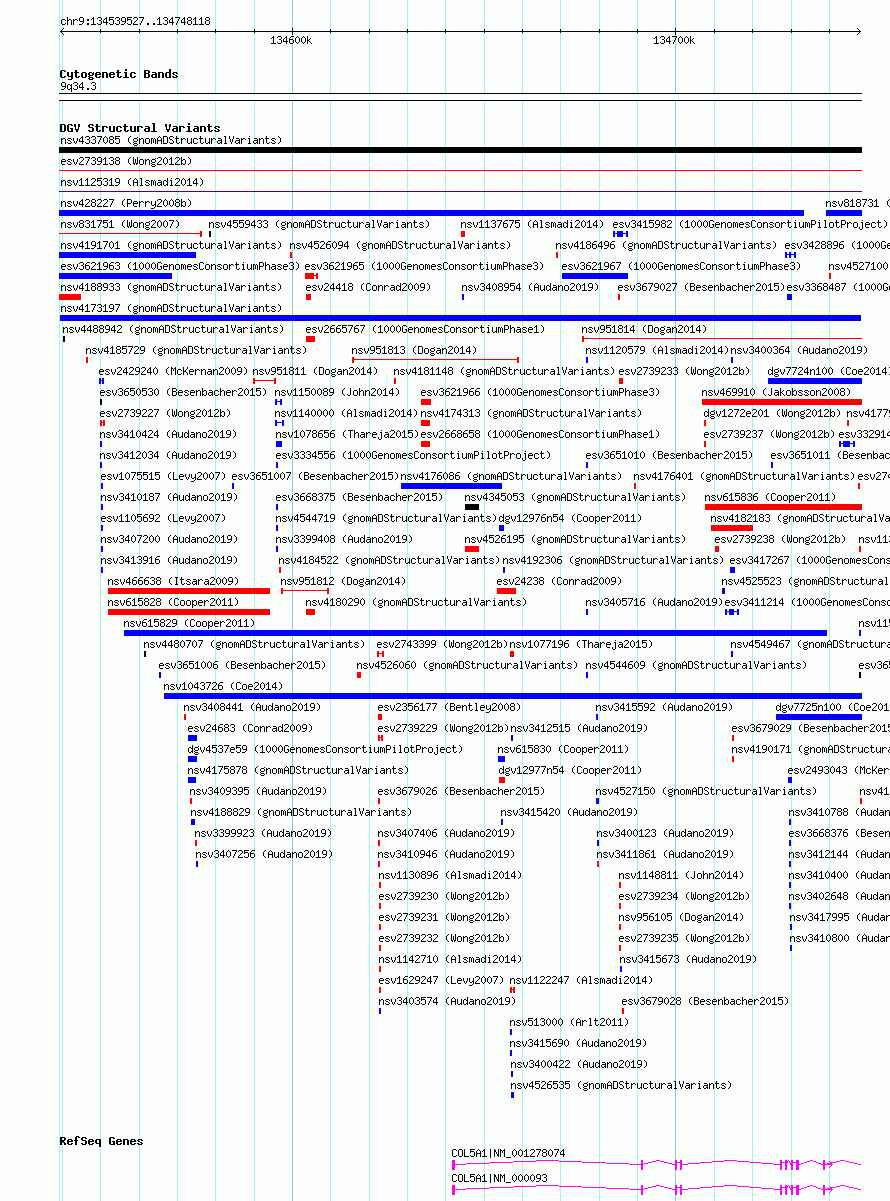Select the COL5A1|NM_000093 gene label
Image resolution: width=890 pixels, height=1201 pixels.
[x=499, y=1178]
